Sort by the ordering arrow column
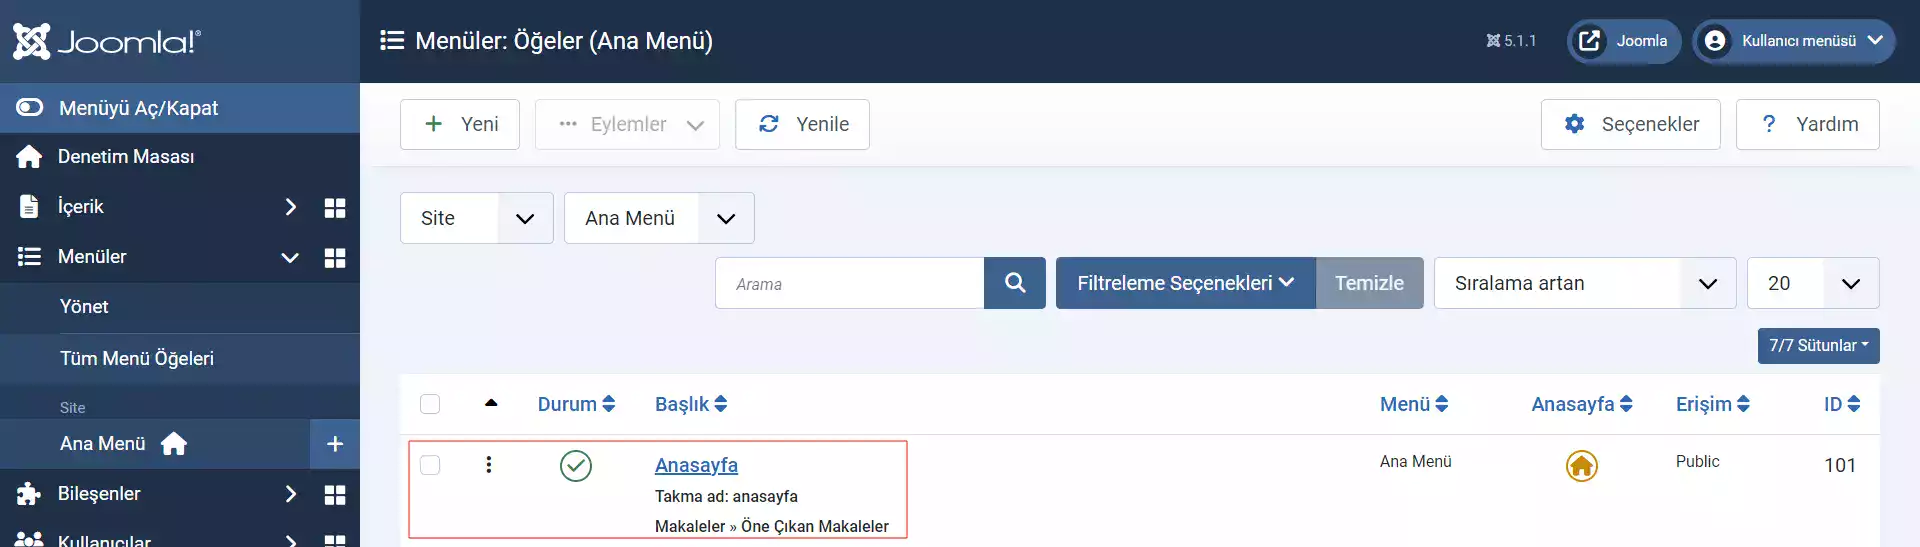The width and height of the screenshot is (1920, 547). 491,404
